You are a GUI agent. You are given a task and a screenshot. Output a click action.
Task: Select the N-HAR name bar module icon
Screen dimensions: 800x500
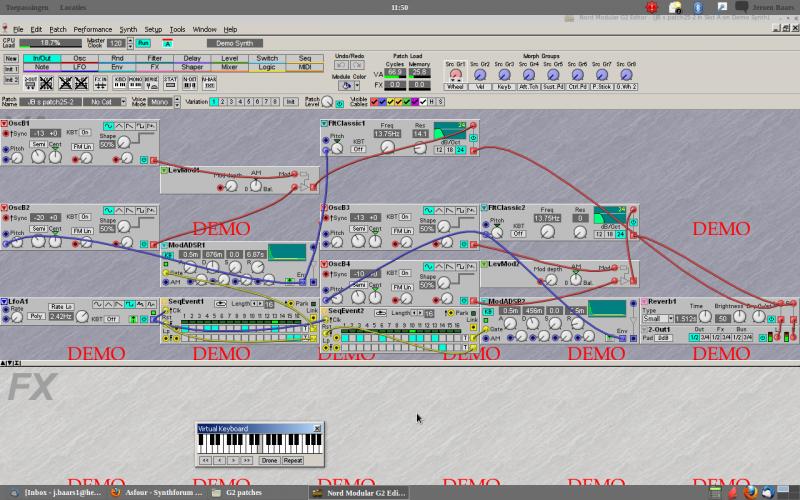209,83
